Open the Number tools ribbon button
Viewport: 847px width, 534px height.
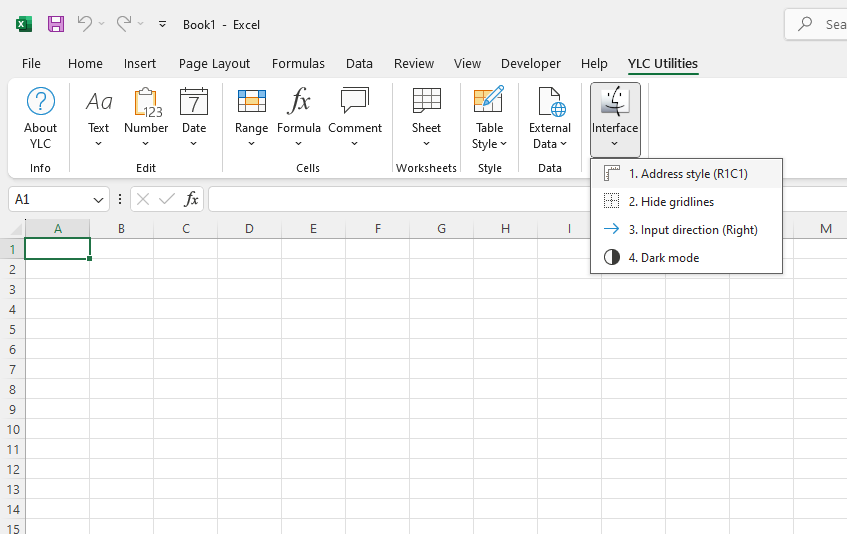[x=146, y=115]
